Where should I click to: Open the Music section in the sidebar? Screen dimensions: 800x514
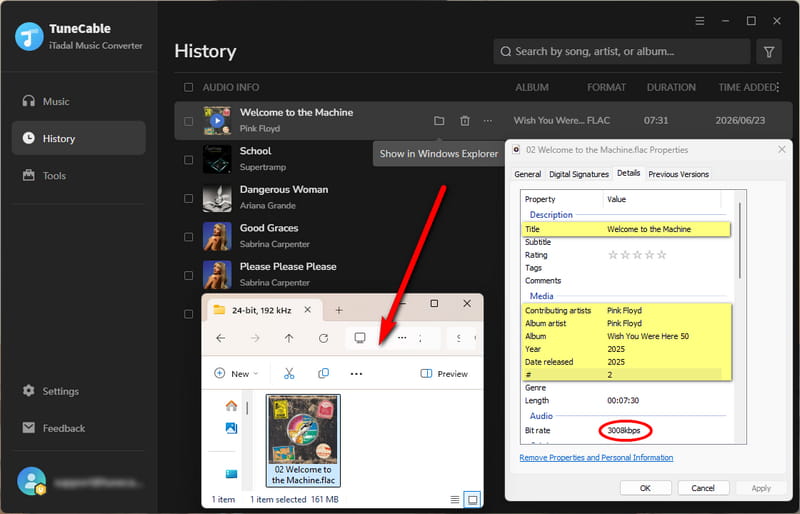(79, 102)
